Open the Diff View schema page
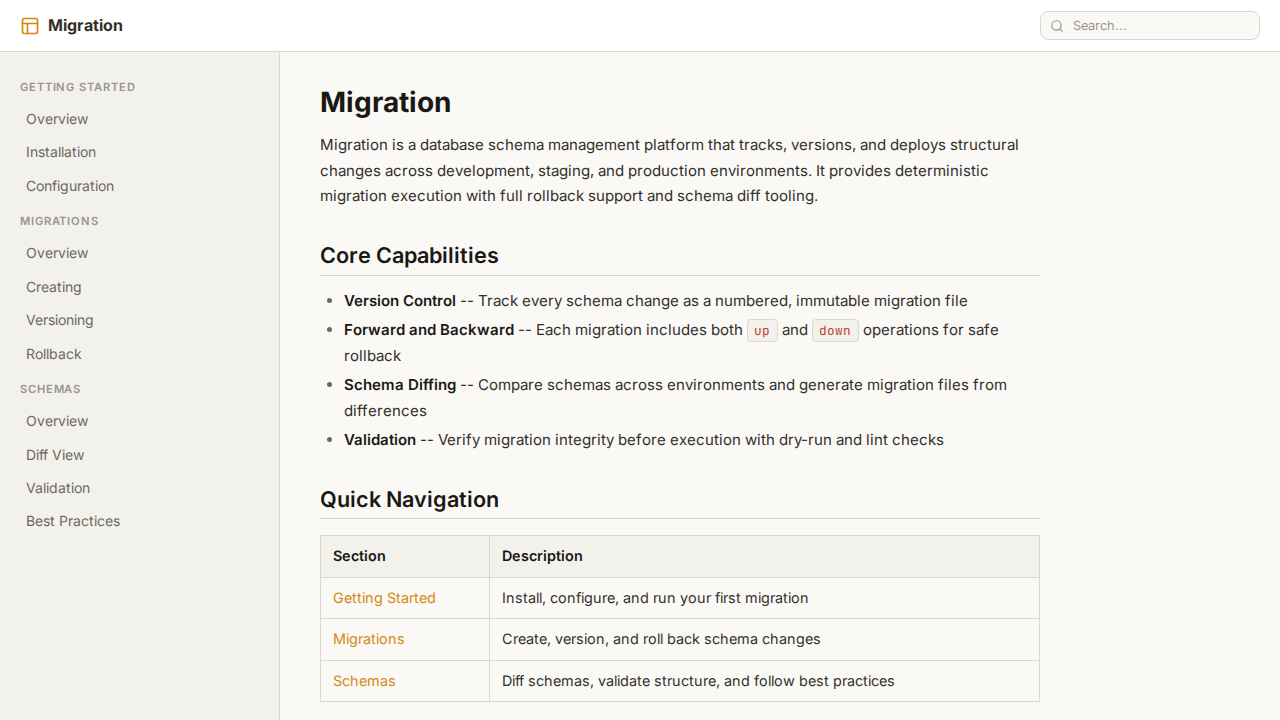The height and width of the screenshot is (720, 1280). tap(55, 455)
